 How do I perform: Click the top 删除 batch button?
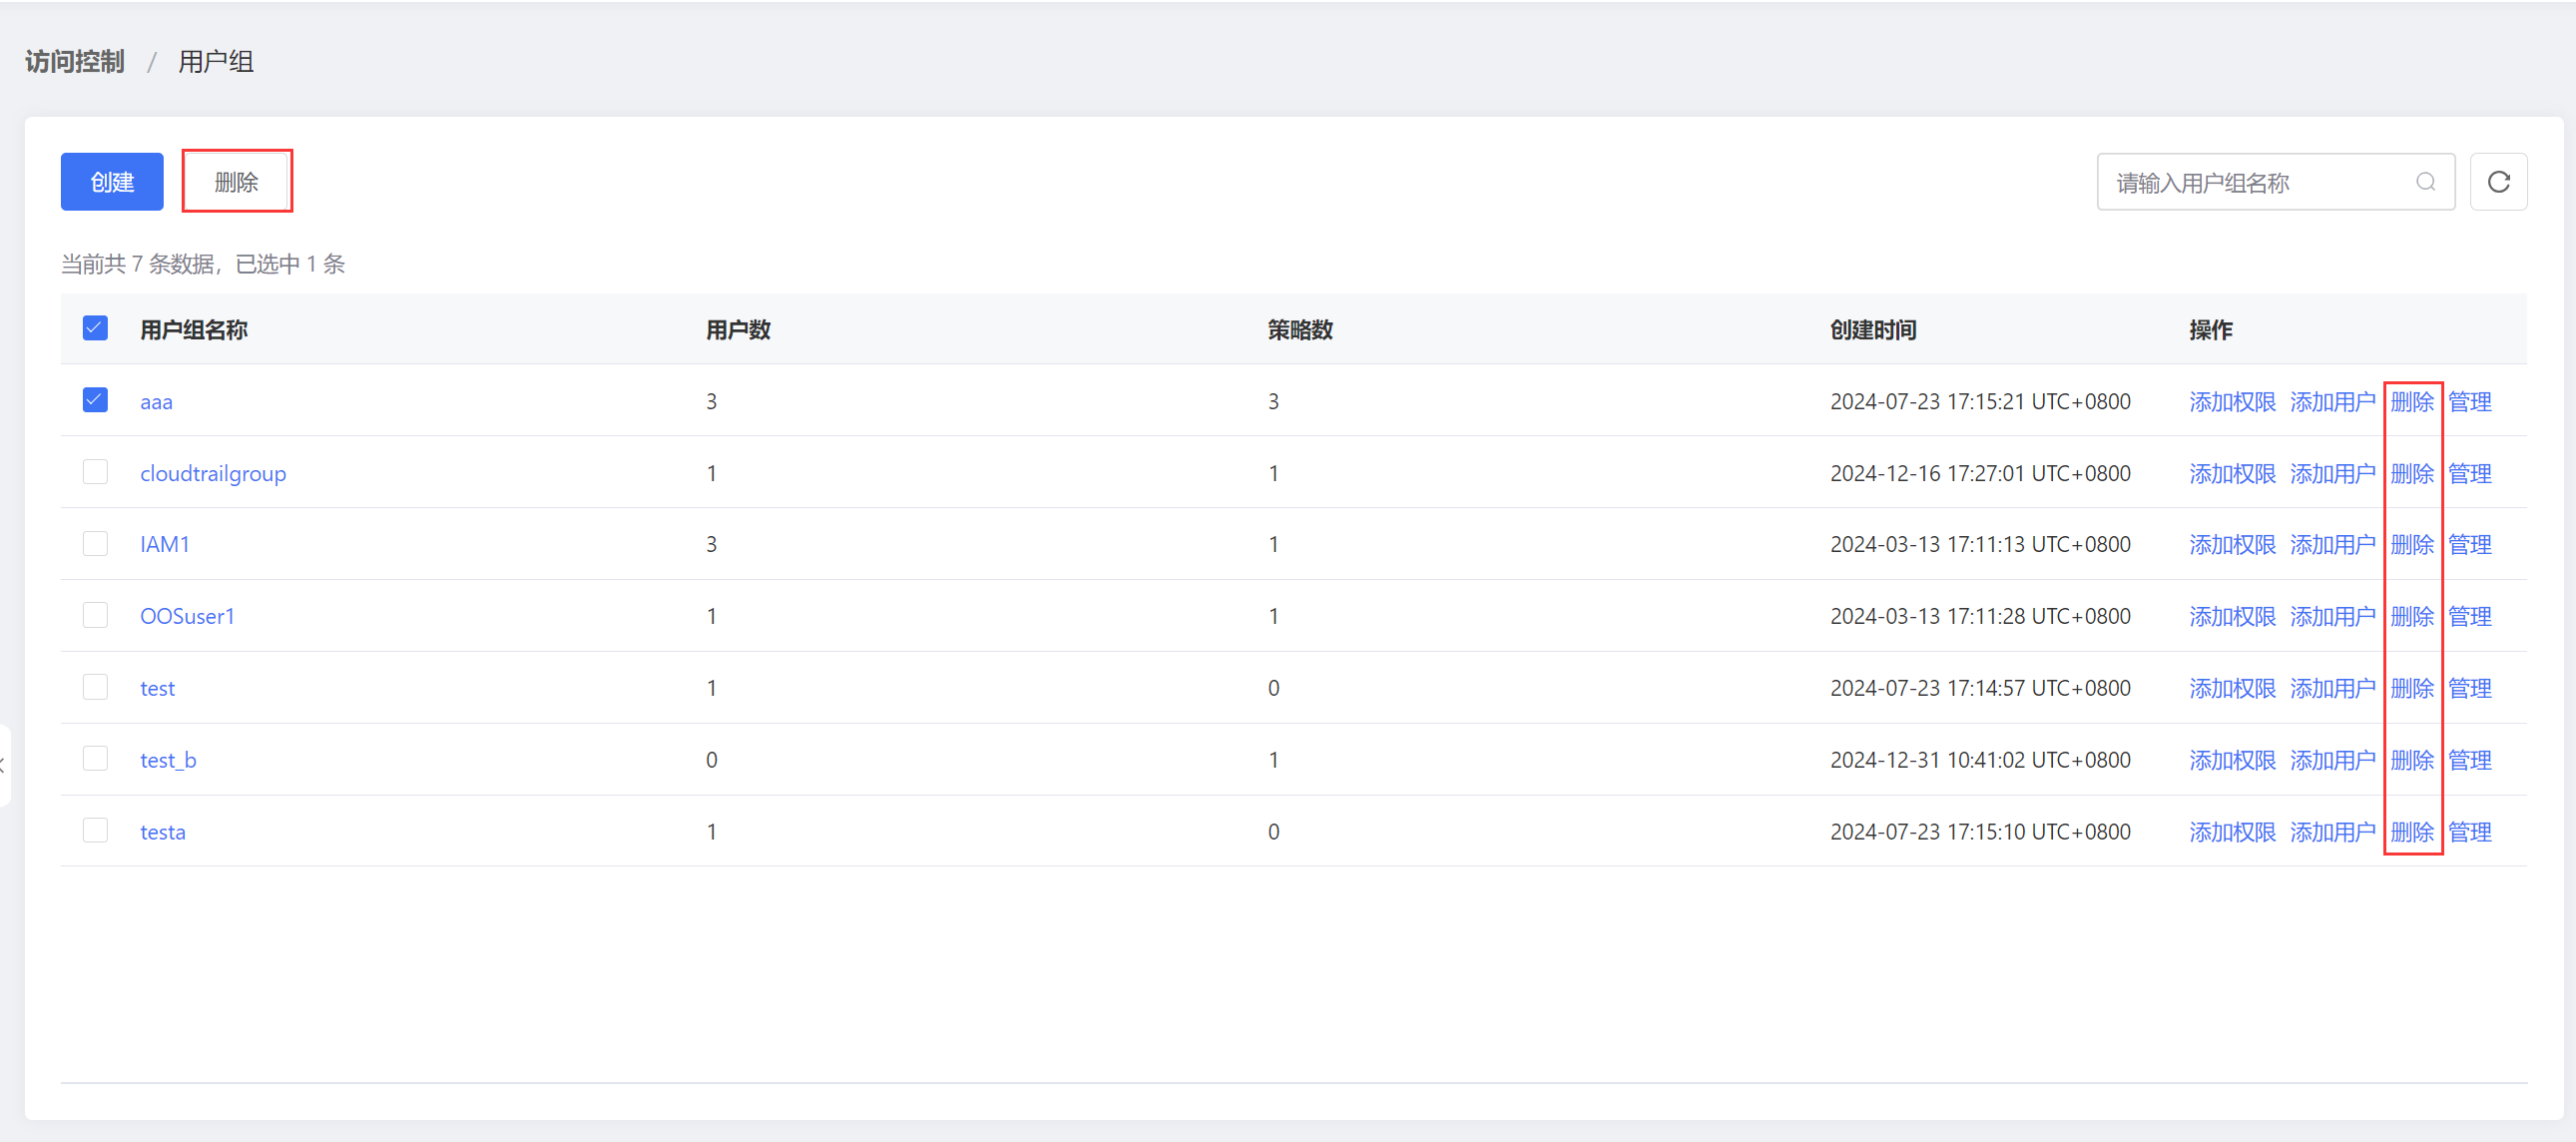(237, 182)
